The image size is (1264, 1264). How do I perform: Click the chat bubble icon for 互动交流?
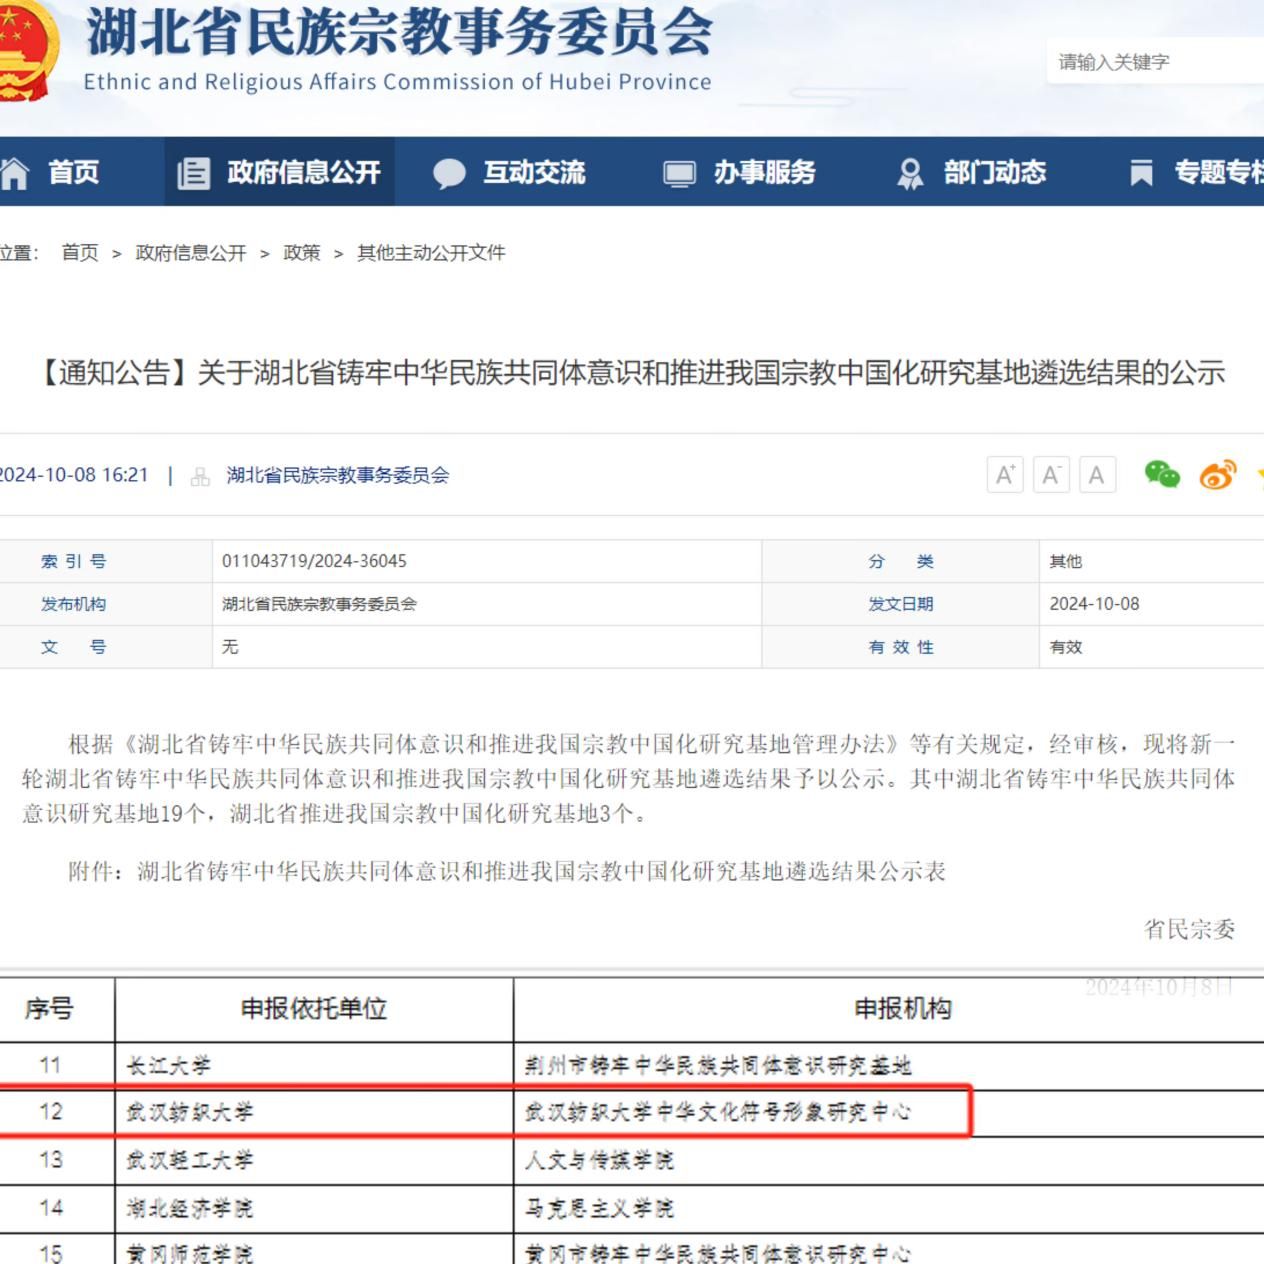point(449,173)
